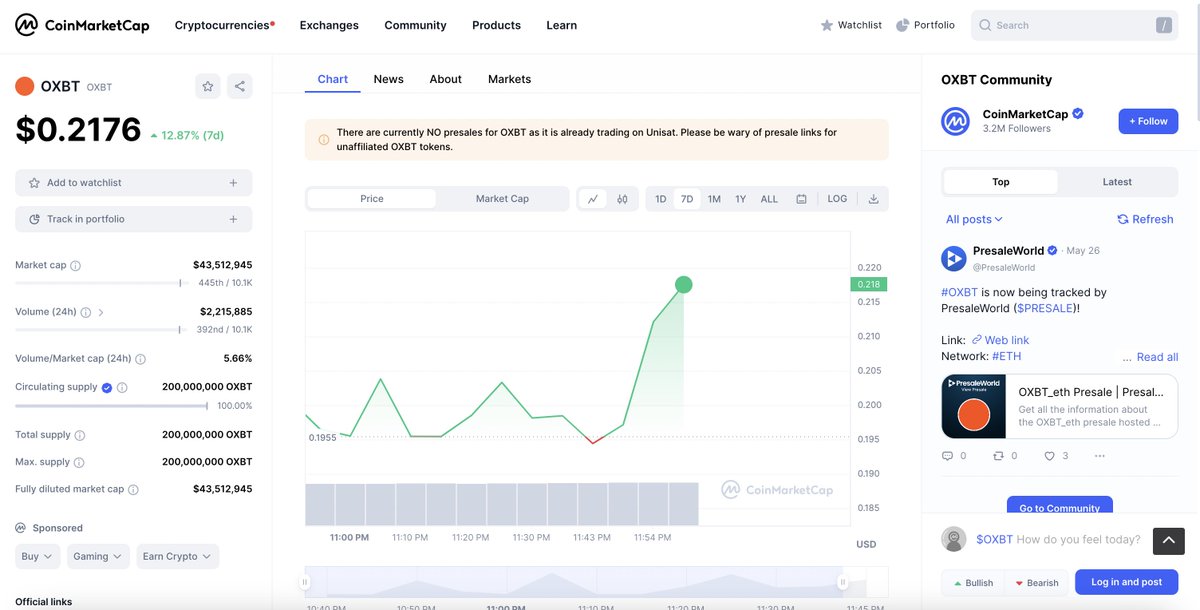This screenshot has width=1200, height=610.
Task: Click the Fully diluted market cap info icon
Action: [133, 490]
